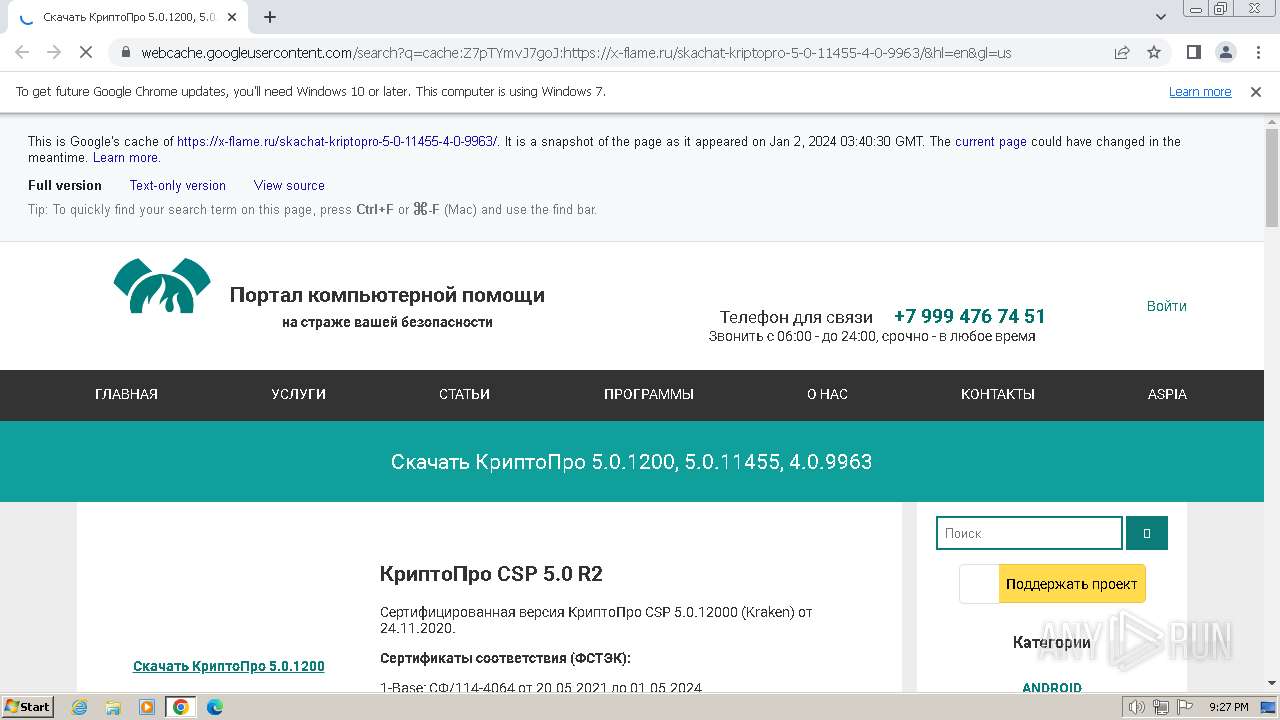Click Chrome icon in taskbar

click(180, 707)
